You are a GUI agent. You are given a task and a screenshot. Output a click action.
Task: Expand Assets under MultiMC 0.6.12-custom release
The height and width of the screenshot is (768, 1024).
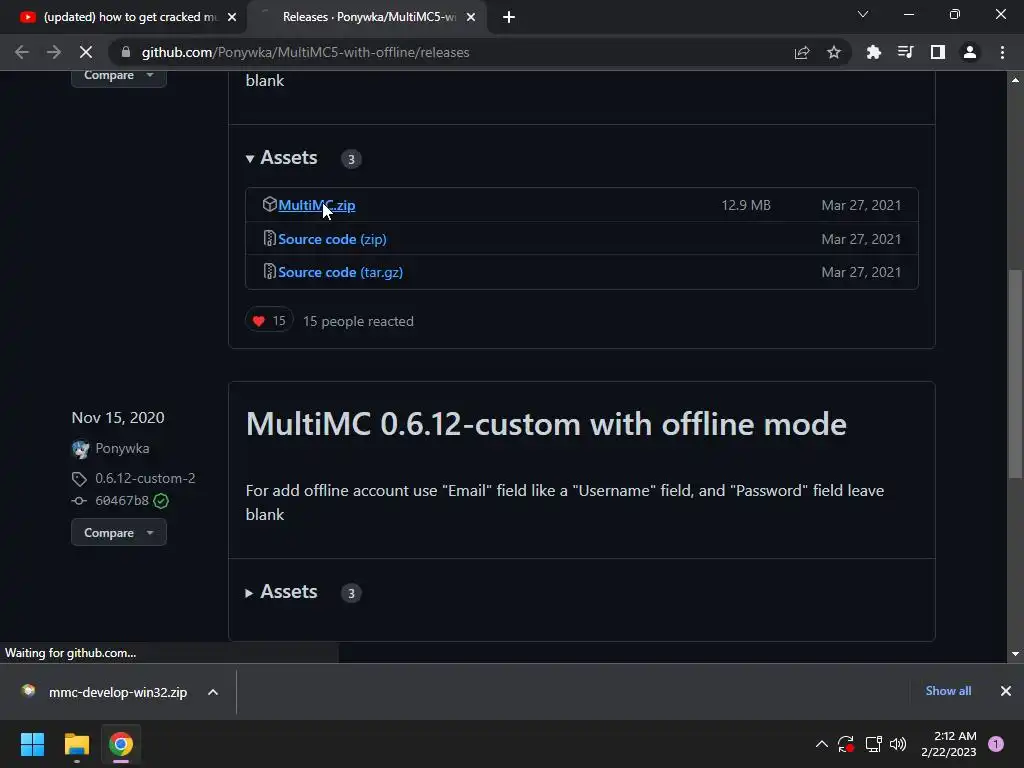tap(281, 592)
